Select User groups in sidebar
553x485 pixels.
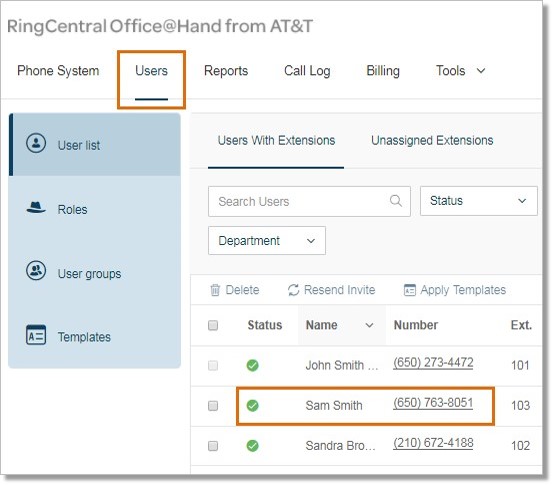(95, 273)
